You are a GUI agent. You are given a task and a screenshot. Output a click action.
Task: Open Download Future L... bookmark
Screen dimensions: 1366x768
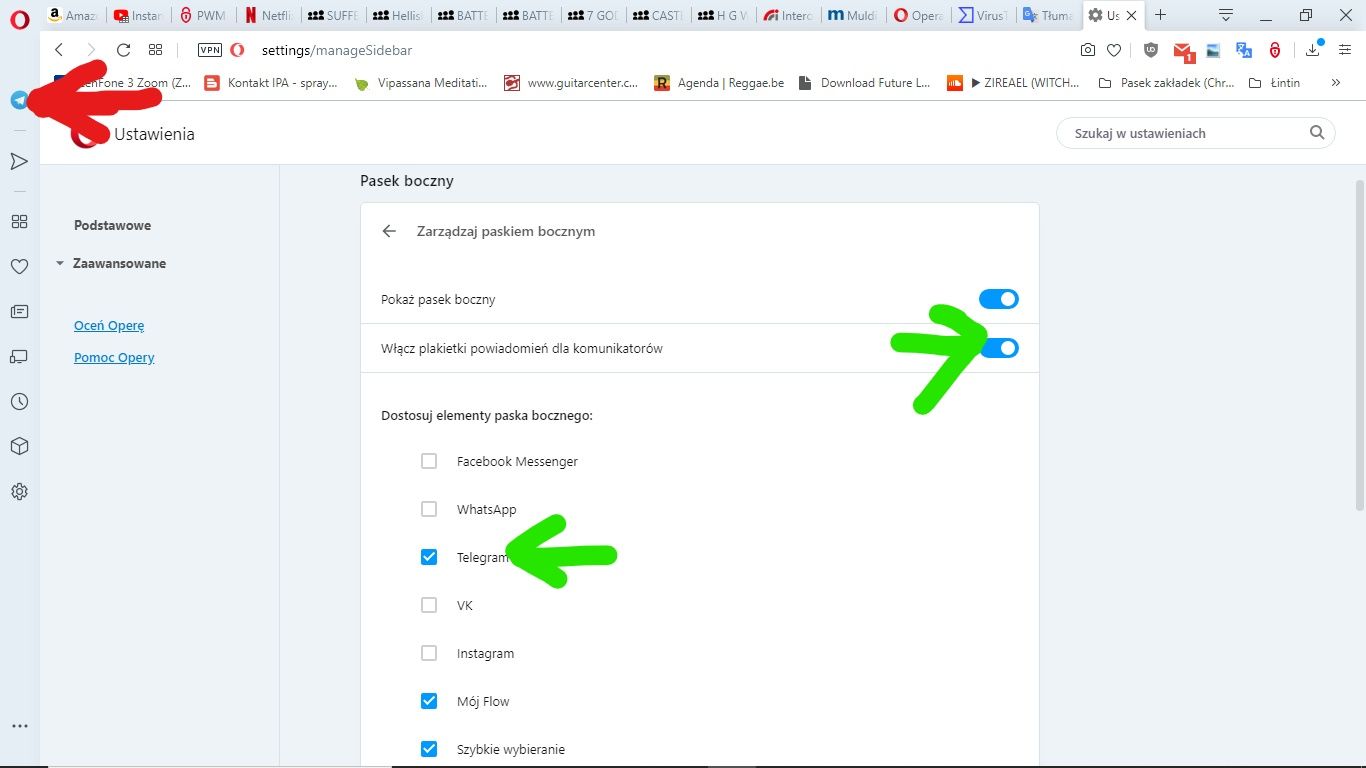point(865,83)
